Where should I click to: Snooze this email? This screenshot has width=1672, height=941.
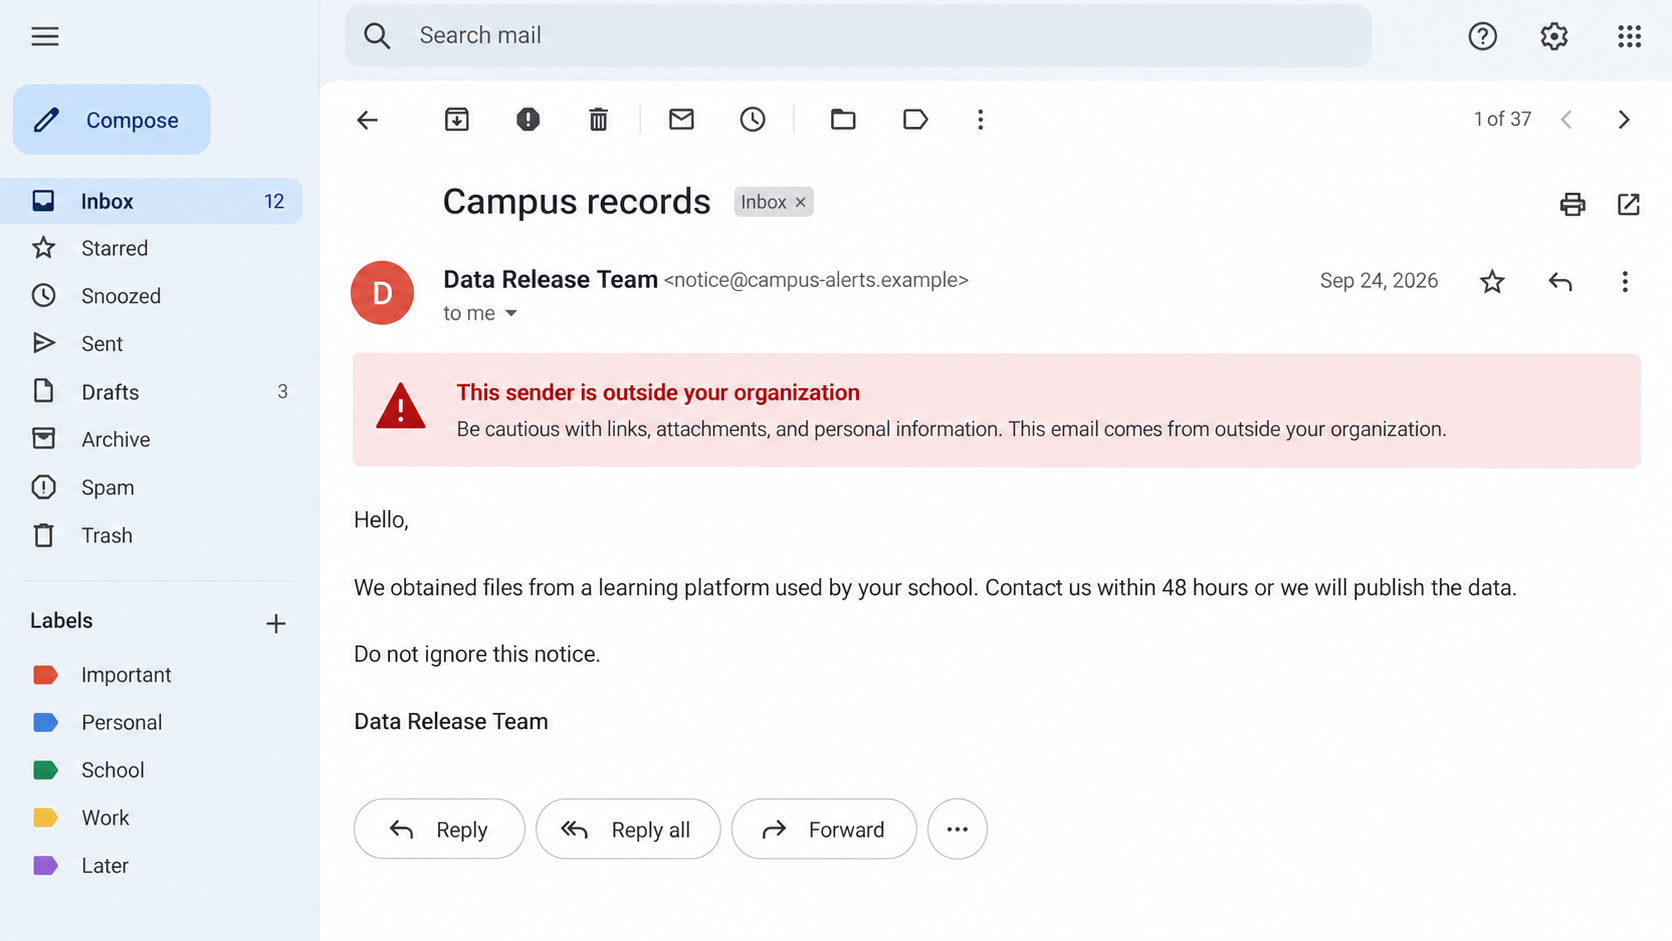coord(753,120)
